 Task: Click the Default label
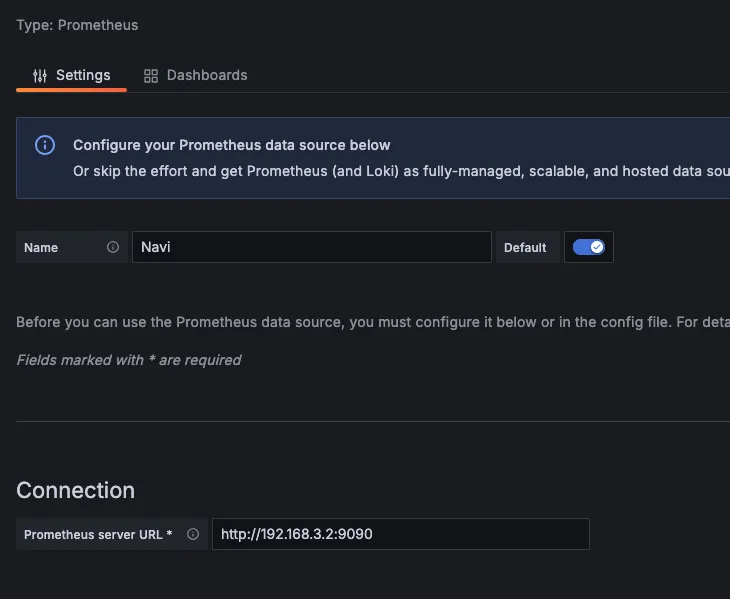pyautogui.click(x=525, y=248)
